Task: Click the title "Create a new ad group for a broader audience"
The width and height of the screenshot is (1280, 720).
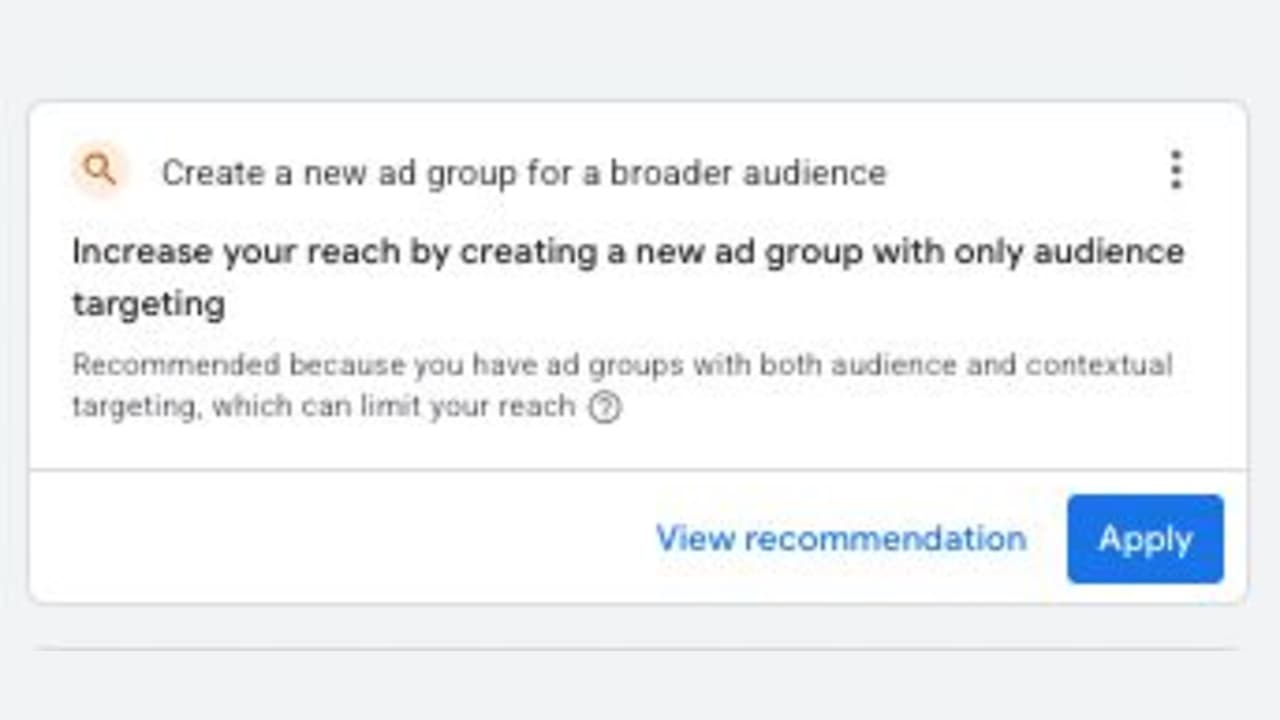Action: (x=523, y=173)
